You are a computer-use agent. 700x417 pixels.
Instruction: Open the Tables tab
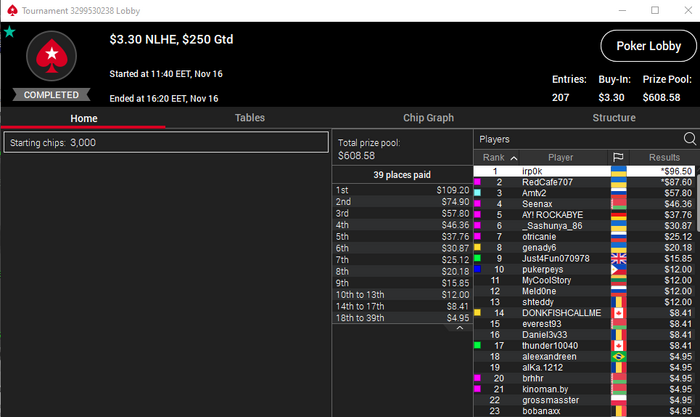pos(250,118)
